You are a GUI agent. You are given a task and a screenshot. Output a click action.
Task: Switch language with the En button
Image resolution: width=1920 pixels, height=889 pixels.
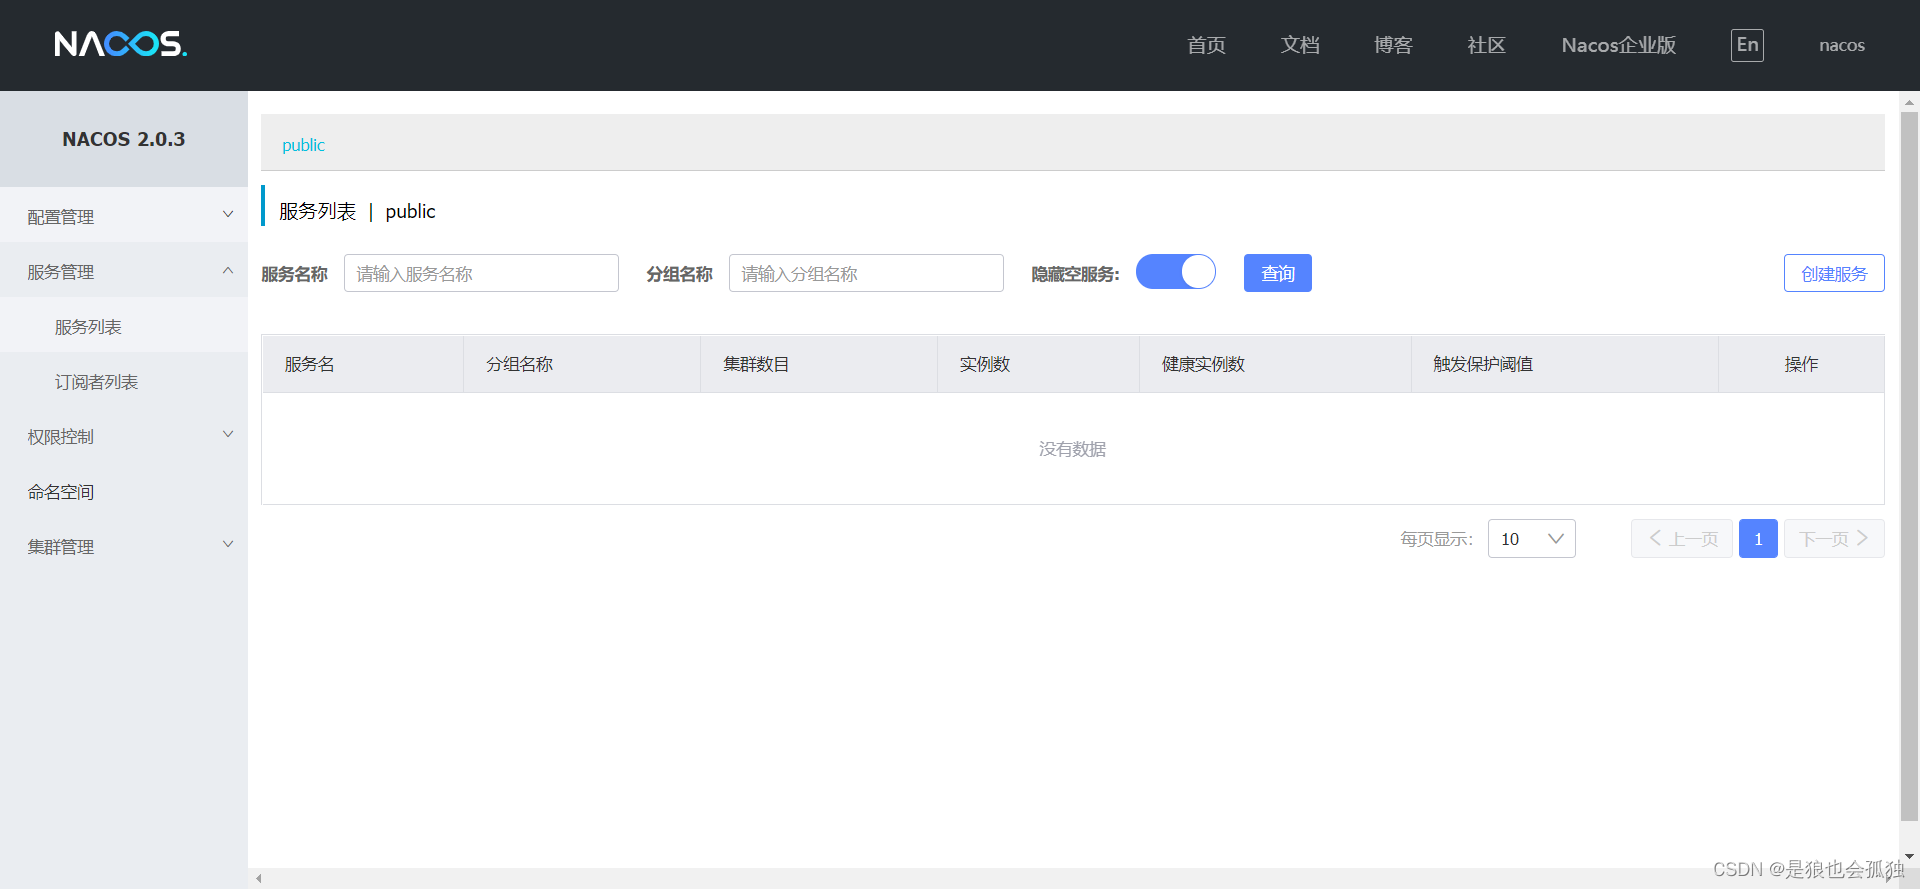coord(1747,45)
